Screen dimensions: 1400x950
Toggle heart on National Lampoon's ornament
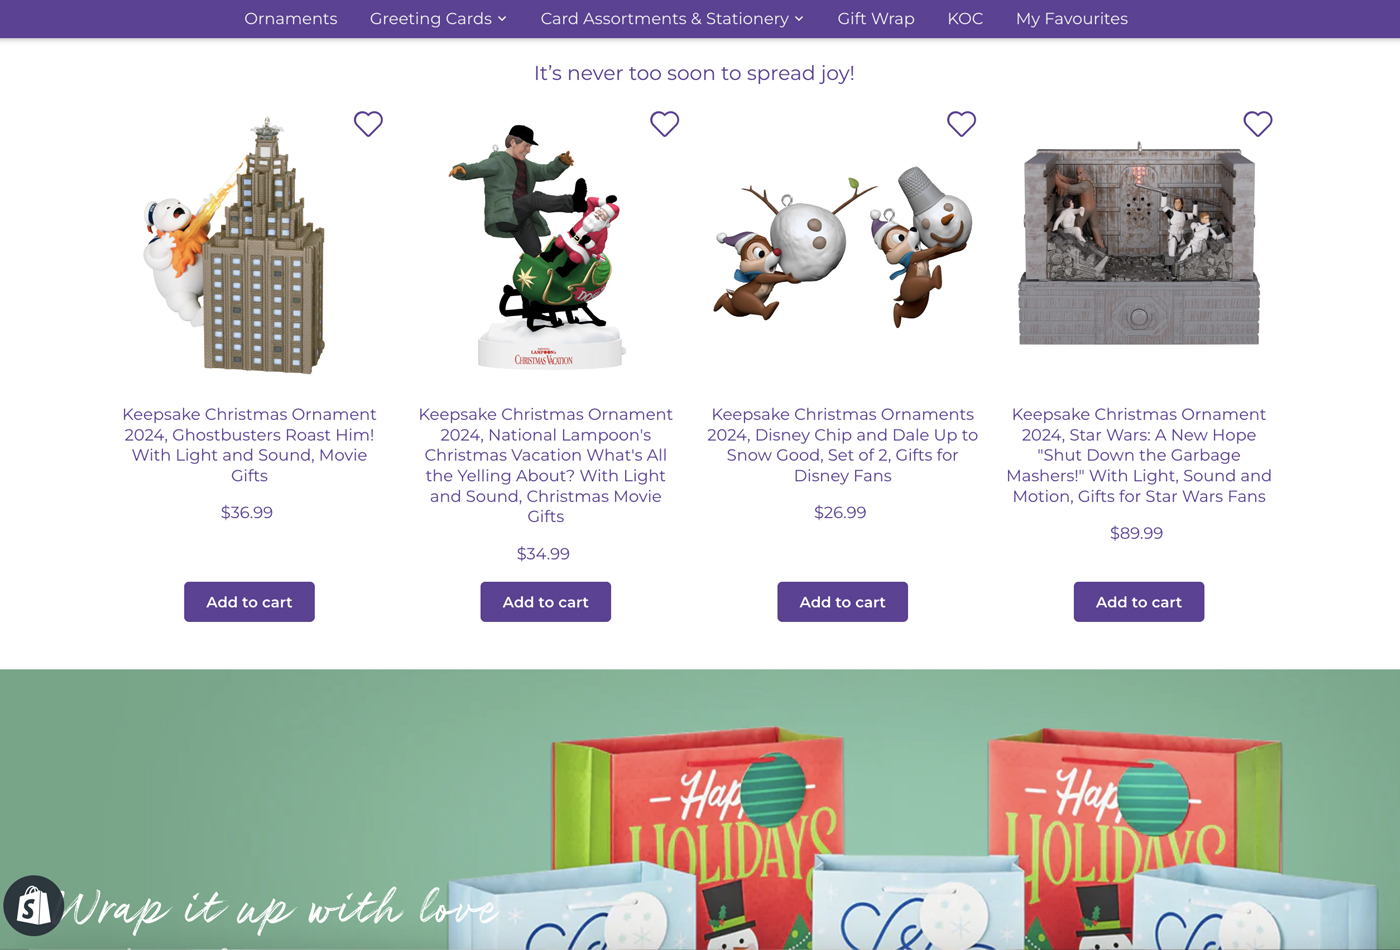pos(664,124)
